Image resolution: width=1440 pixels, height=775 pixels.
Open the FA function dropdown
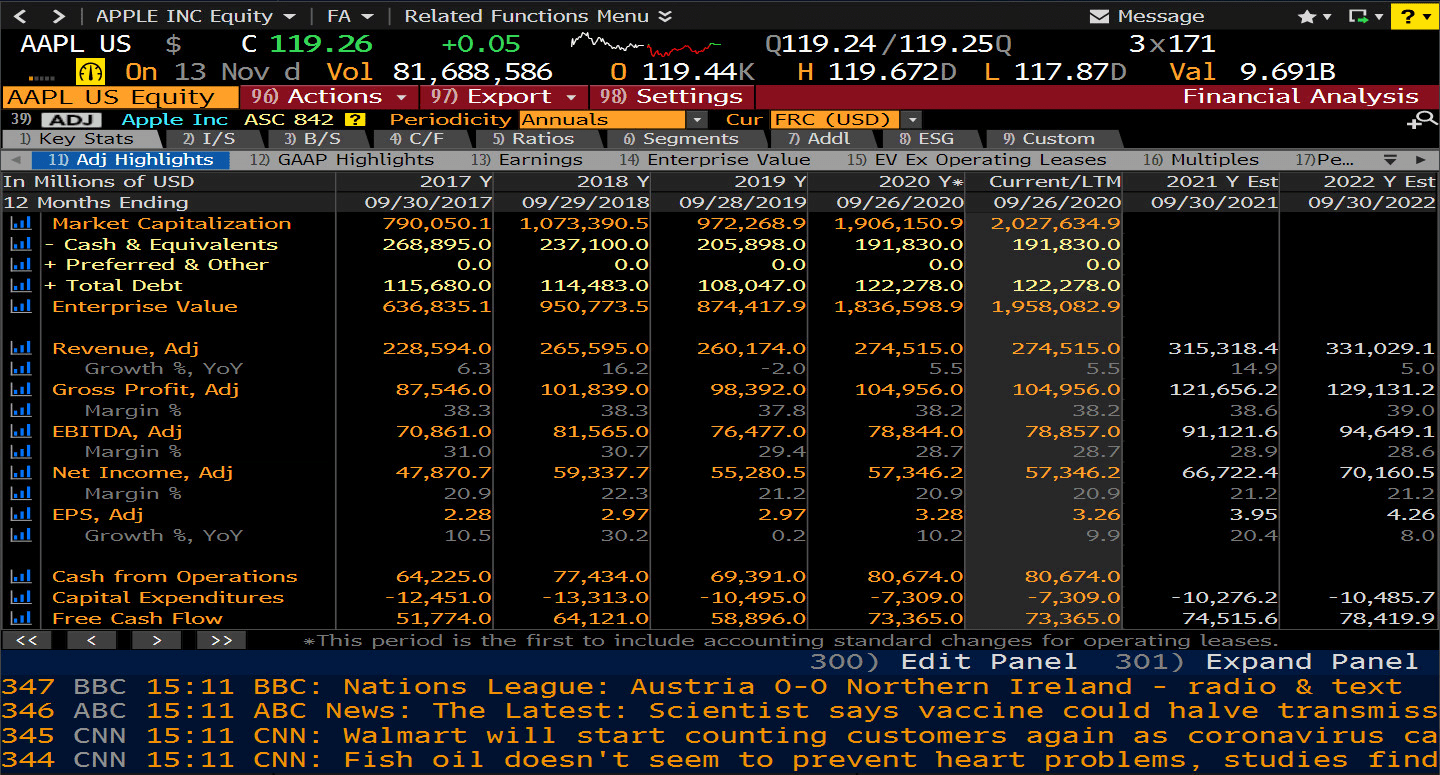coord(350,16)
